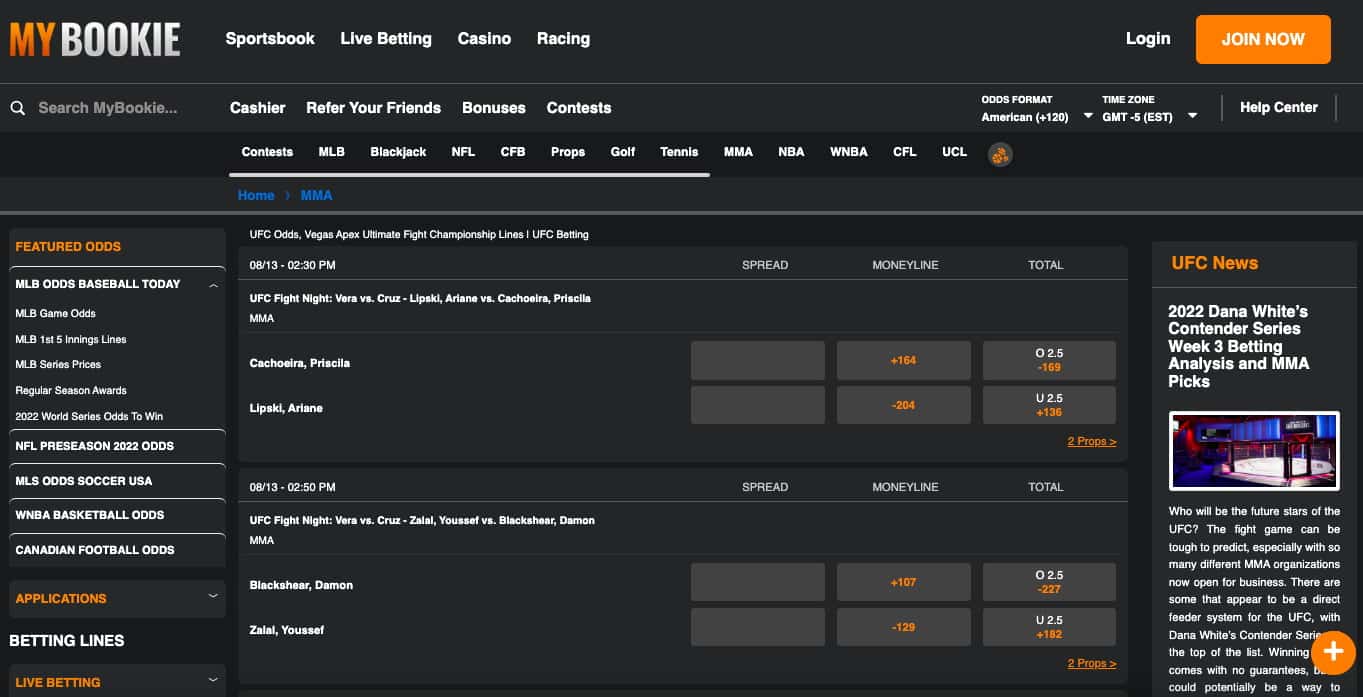Screen dimensions: 1363x697
Task: Switch to the Blackjack tab
Action: pyautogui.click(x=398, y=152)
